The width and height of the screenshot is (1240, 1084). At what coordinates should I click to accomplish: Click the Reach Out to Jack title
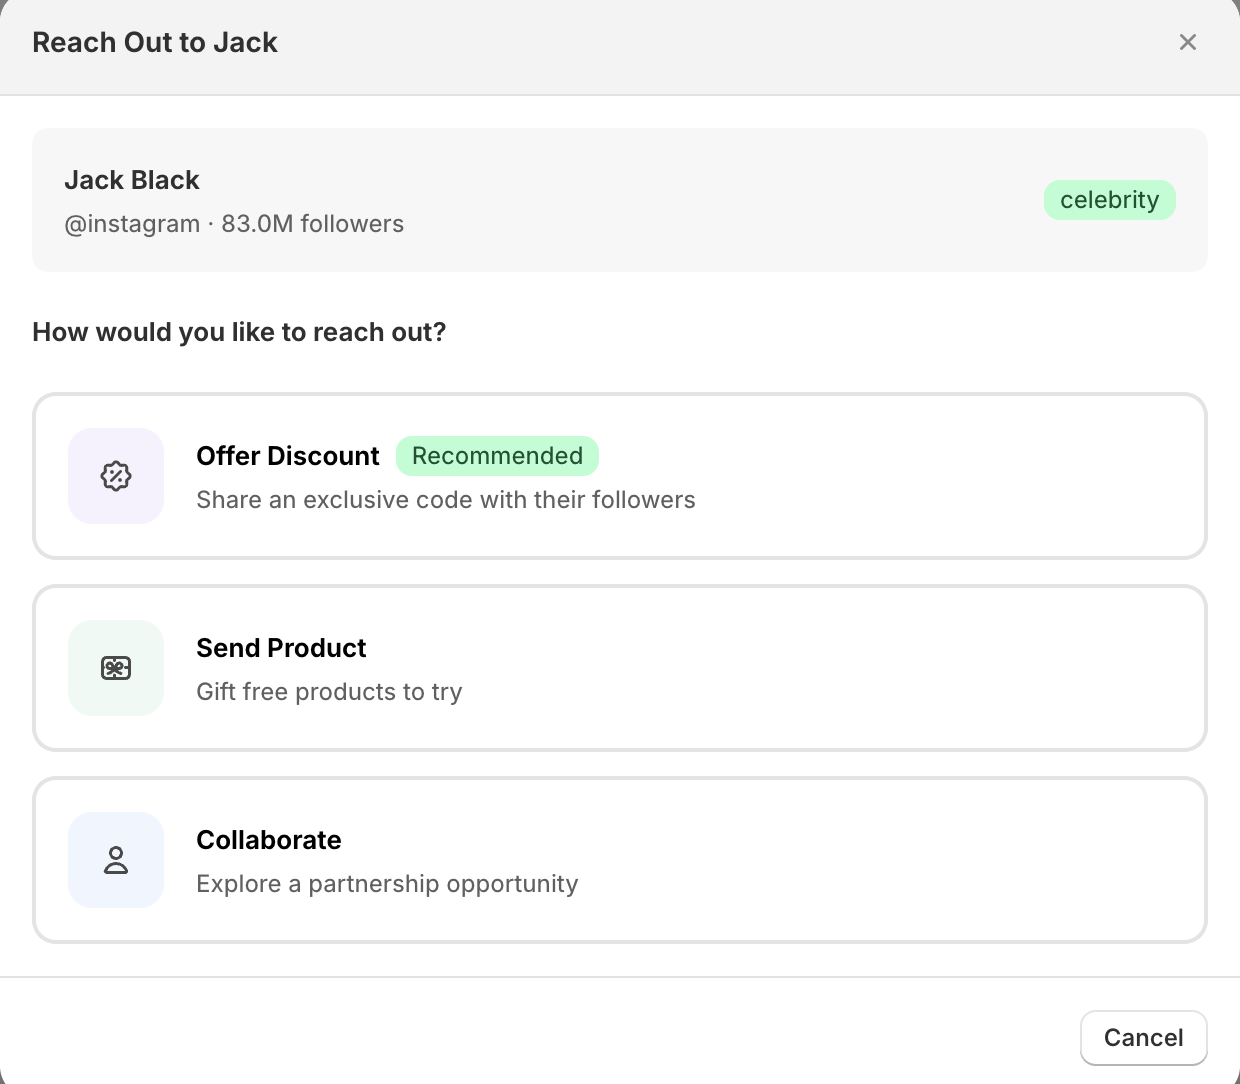(155, 42)
